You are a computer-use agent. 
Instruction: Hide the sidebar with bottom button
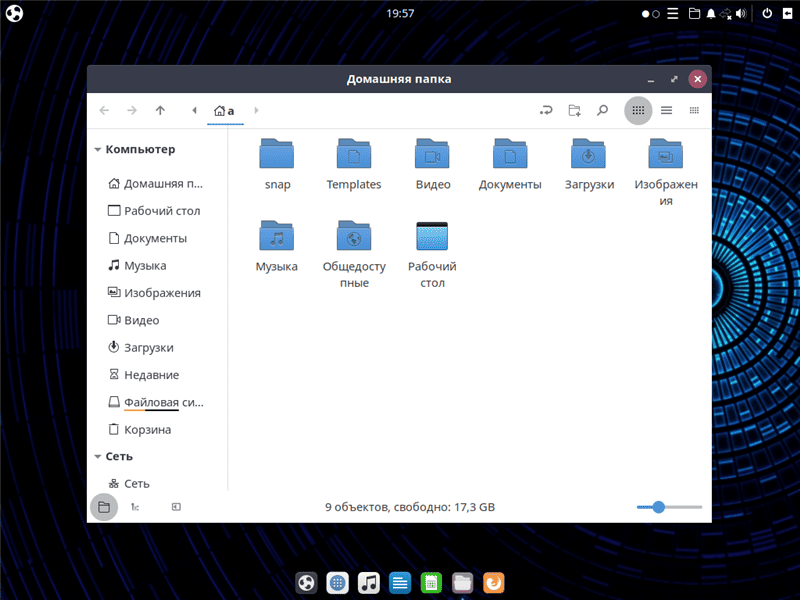click(176, 507)
